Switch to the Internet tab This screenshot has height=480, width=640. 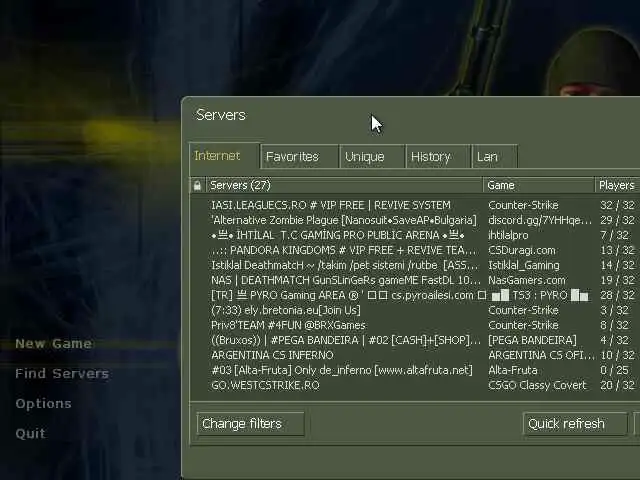click(224, 156)
